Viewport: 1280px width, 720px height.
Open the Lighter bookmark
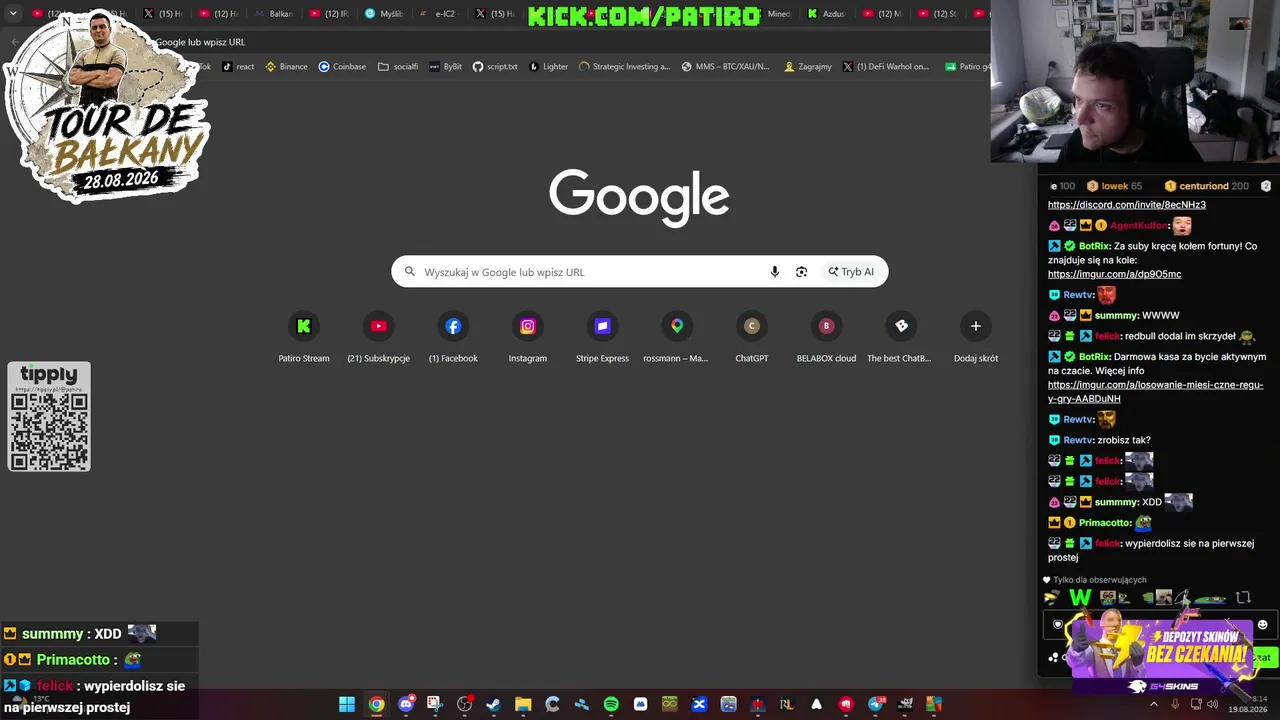pyautogui.click(x=549, y=67)
